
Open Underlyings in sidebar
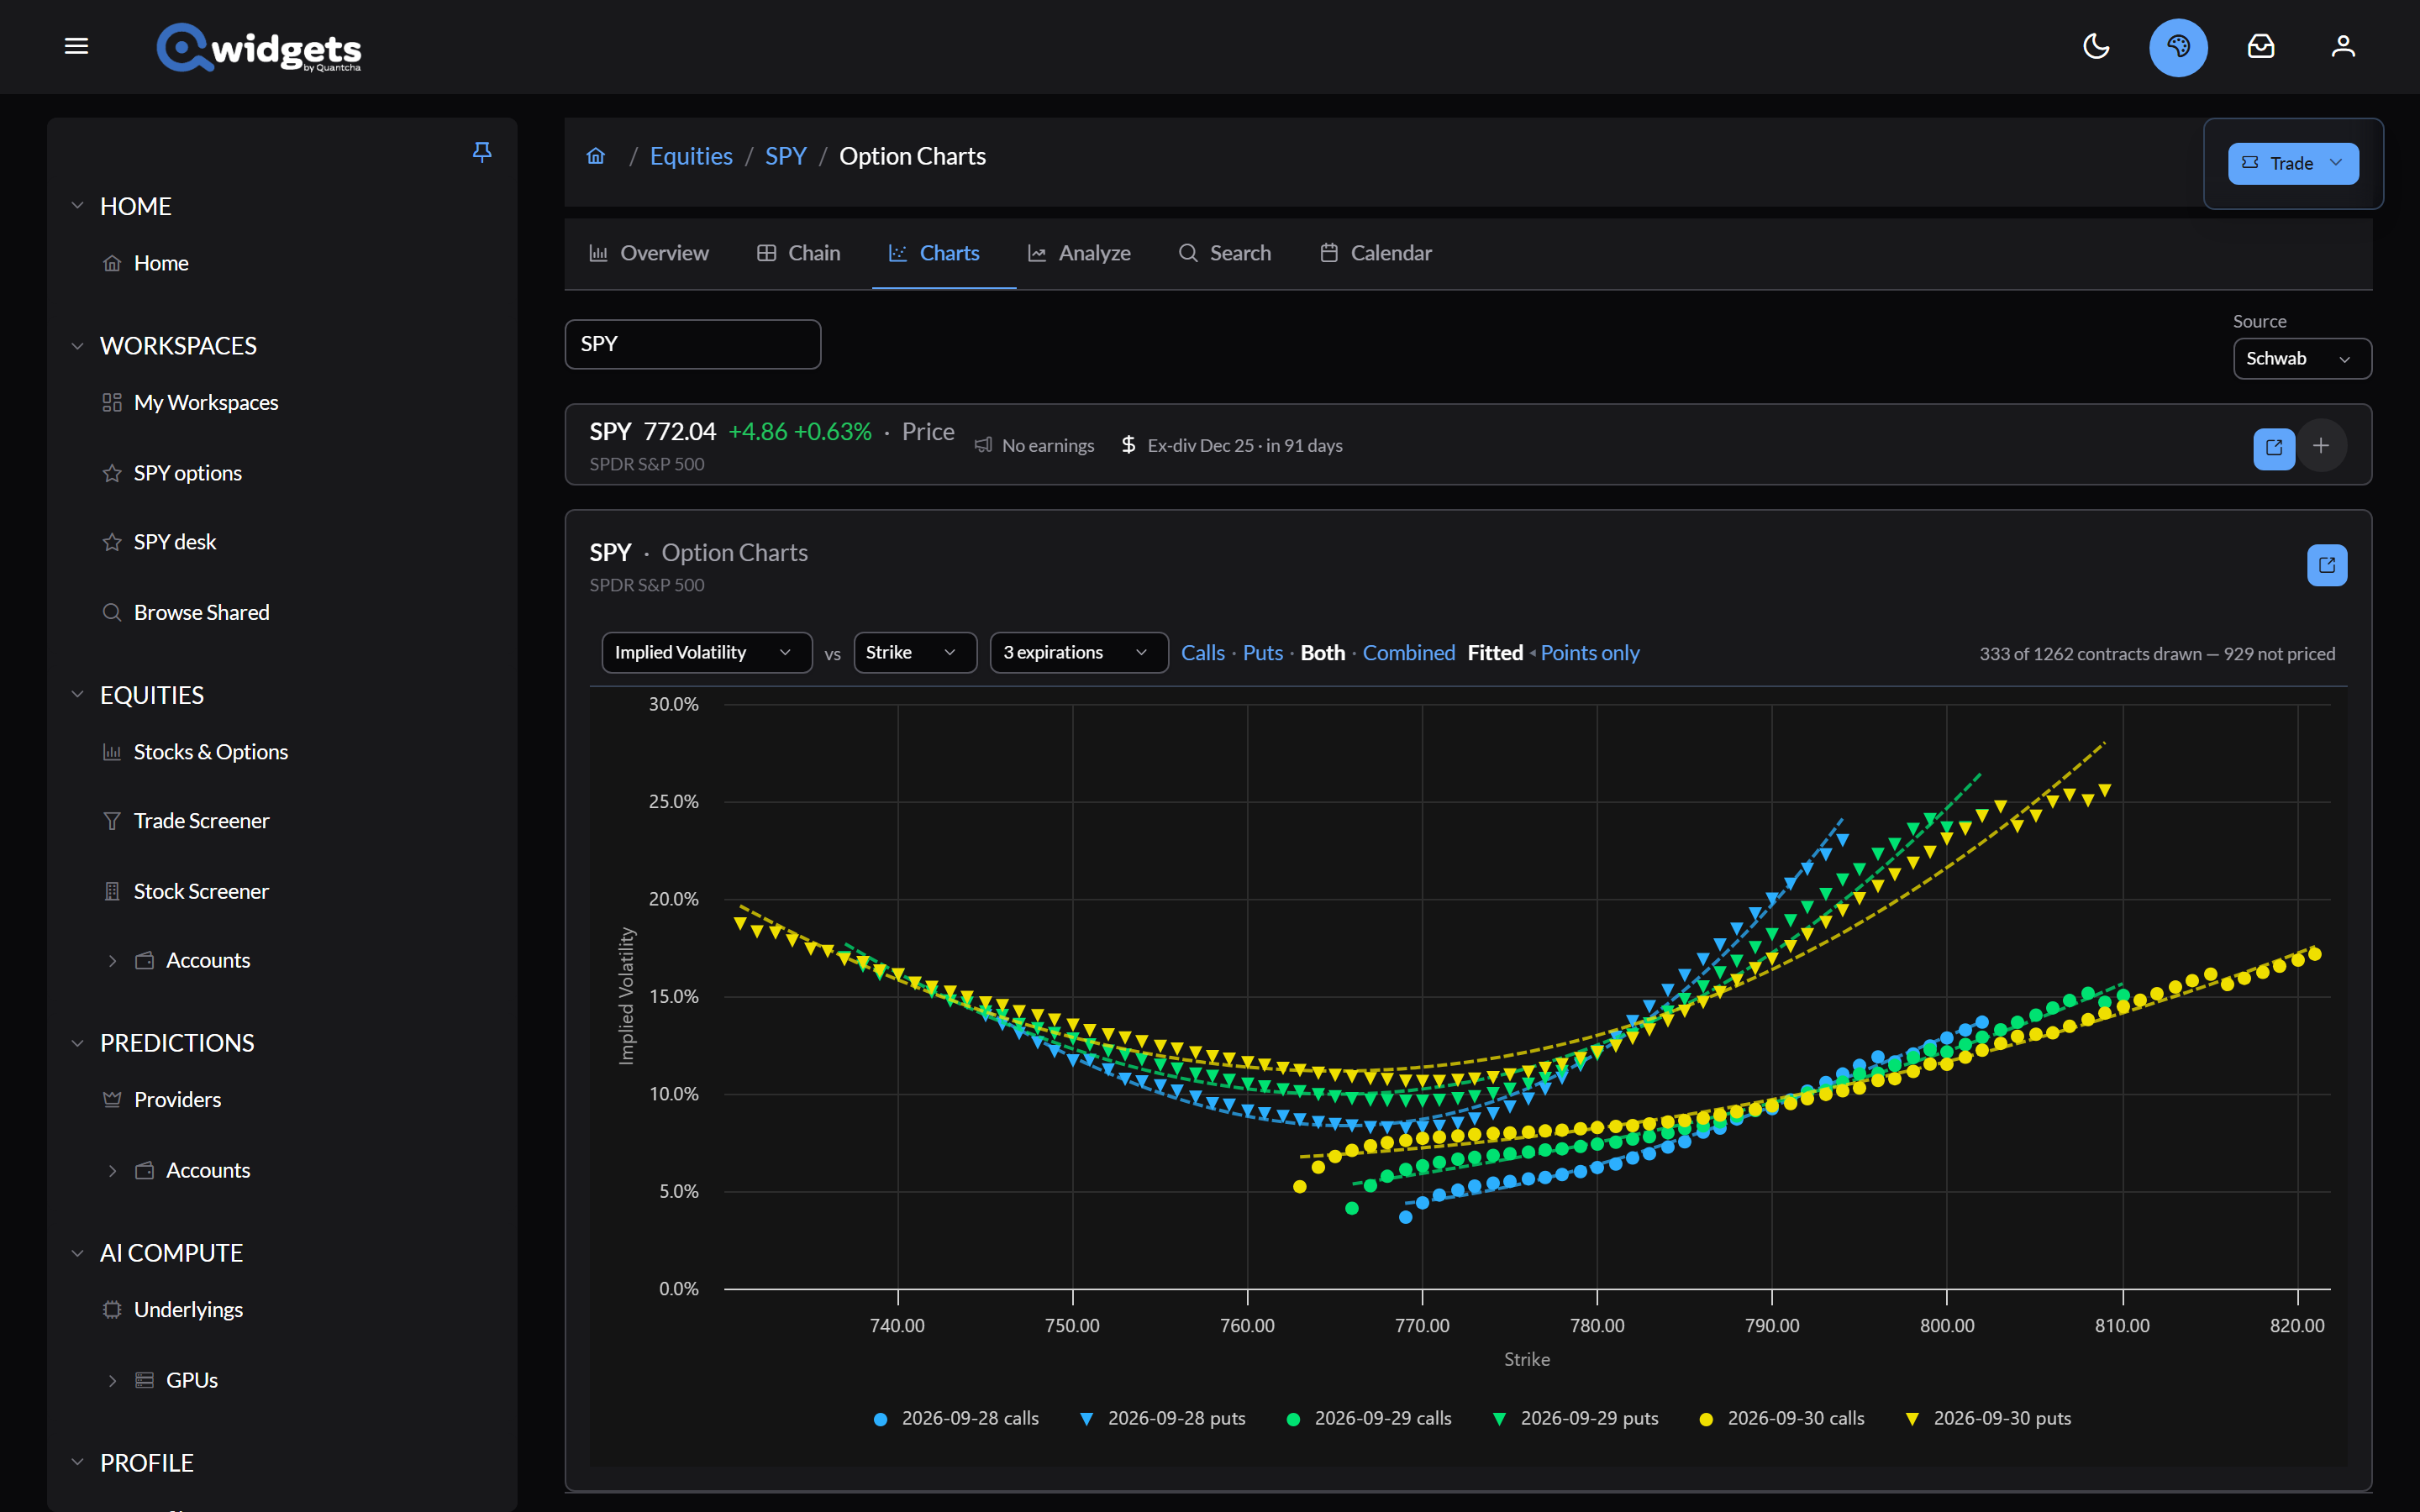point(173,1310)
